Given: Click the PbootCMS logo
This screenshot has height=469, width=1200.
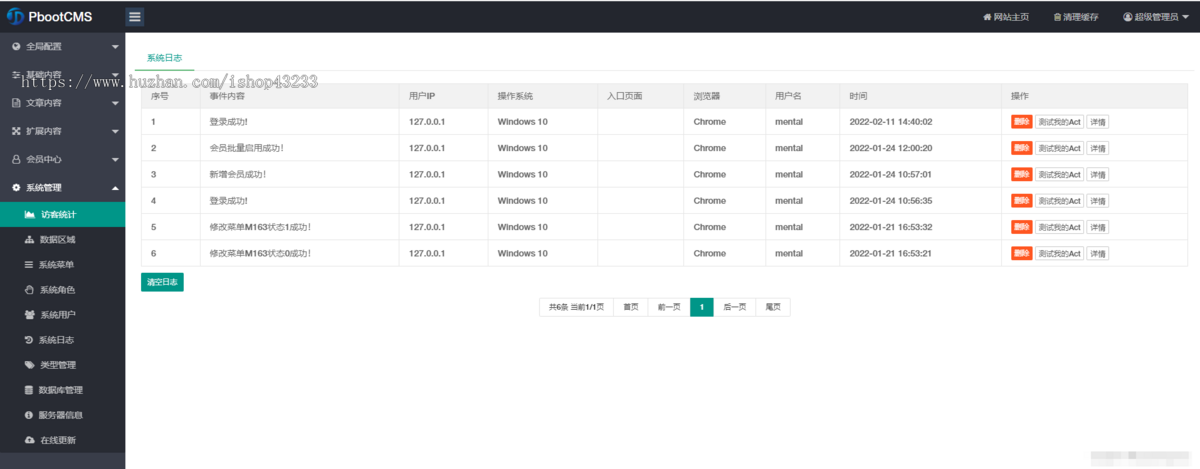Looking at the screenshot, I should [50, 17].
